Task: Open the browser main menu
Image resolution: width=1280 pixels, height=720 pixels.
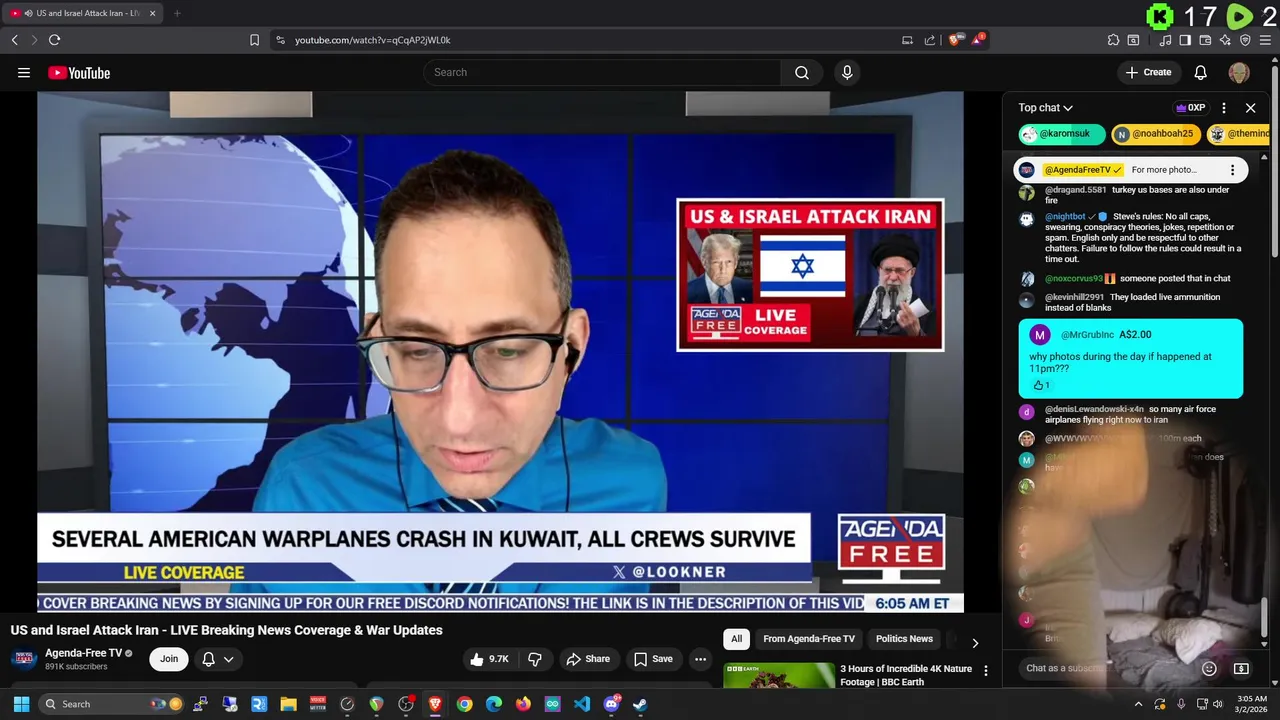Action: point(1266,40)
